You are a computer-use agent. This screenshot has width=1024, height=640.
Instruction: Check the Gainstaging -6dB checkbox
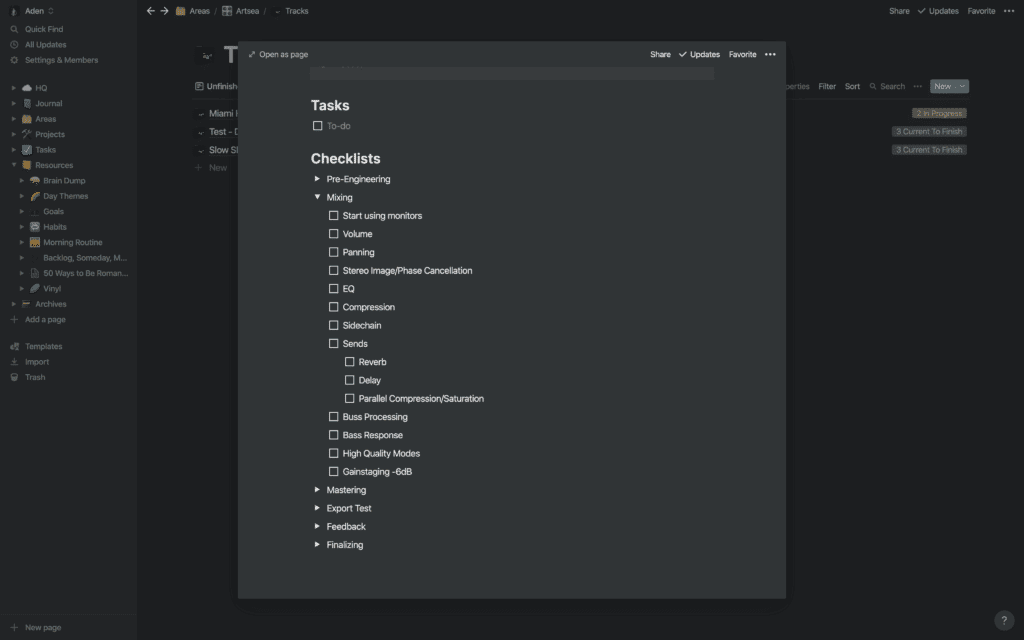point(333,472)
